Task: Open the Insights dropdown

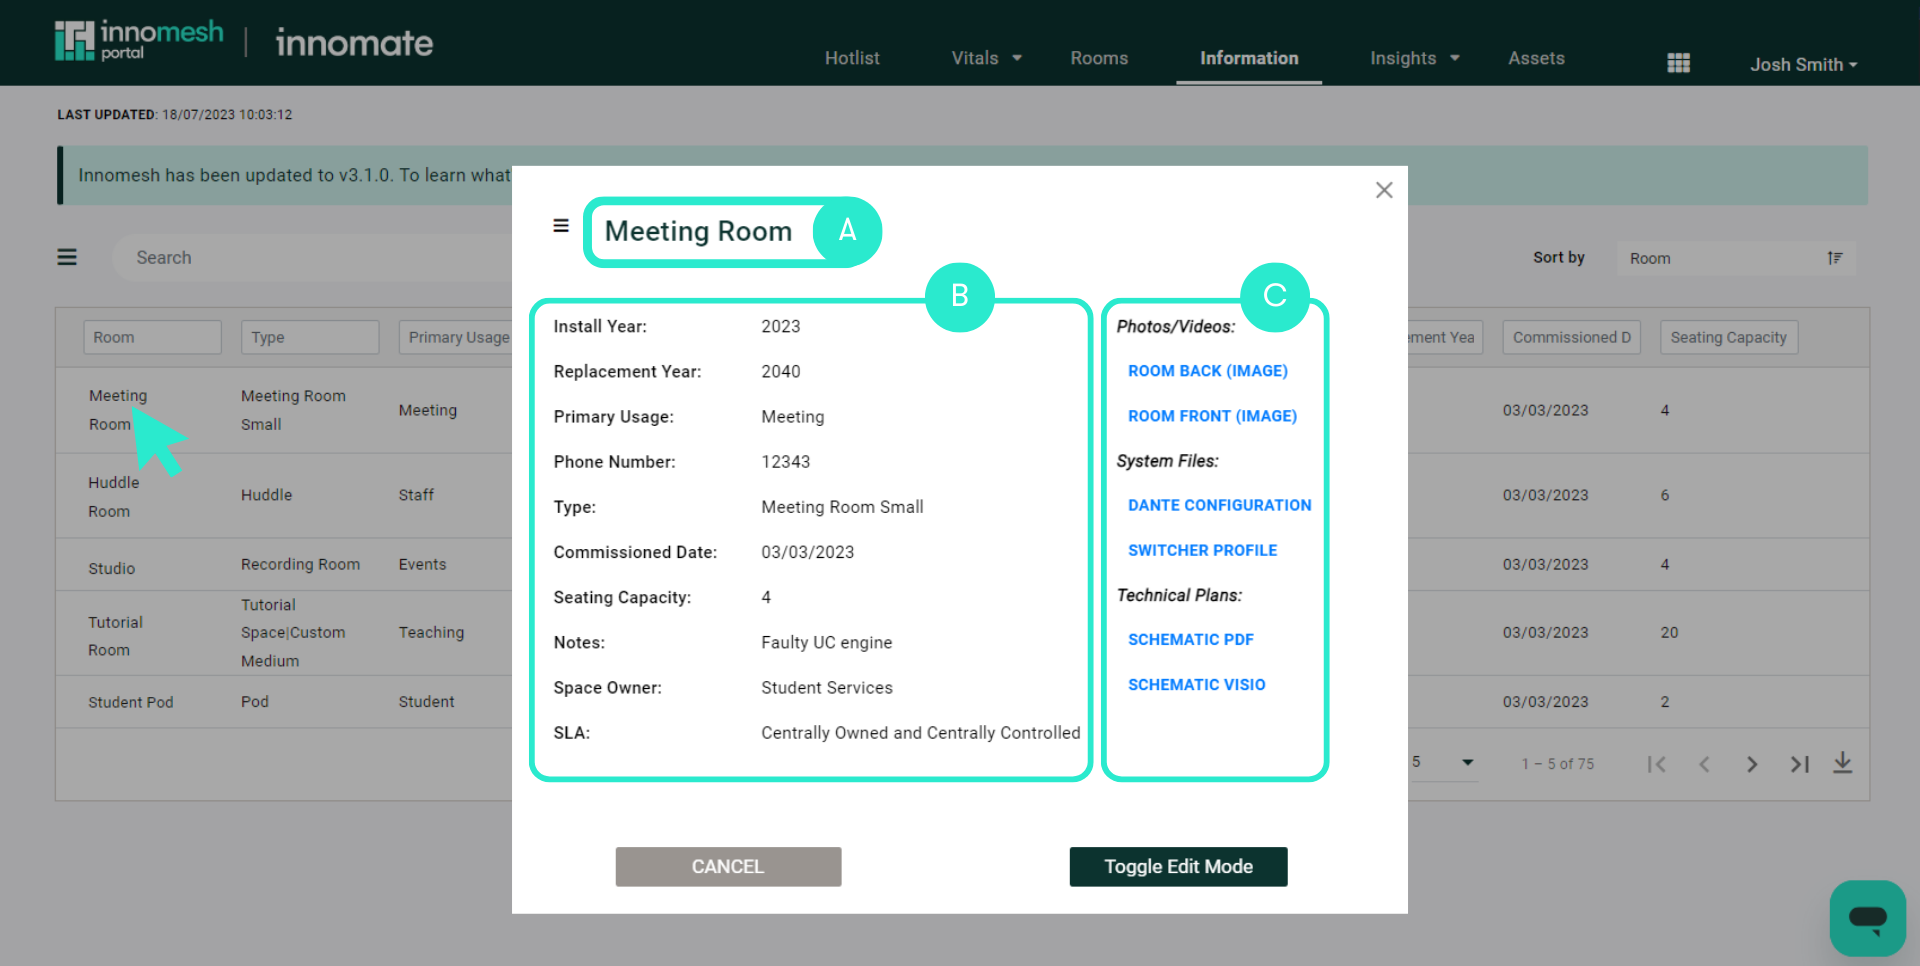Action: (1413, 58)
